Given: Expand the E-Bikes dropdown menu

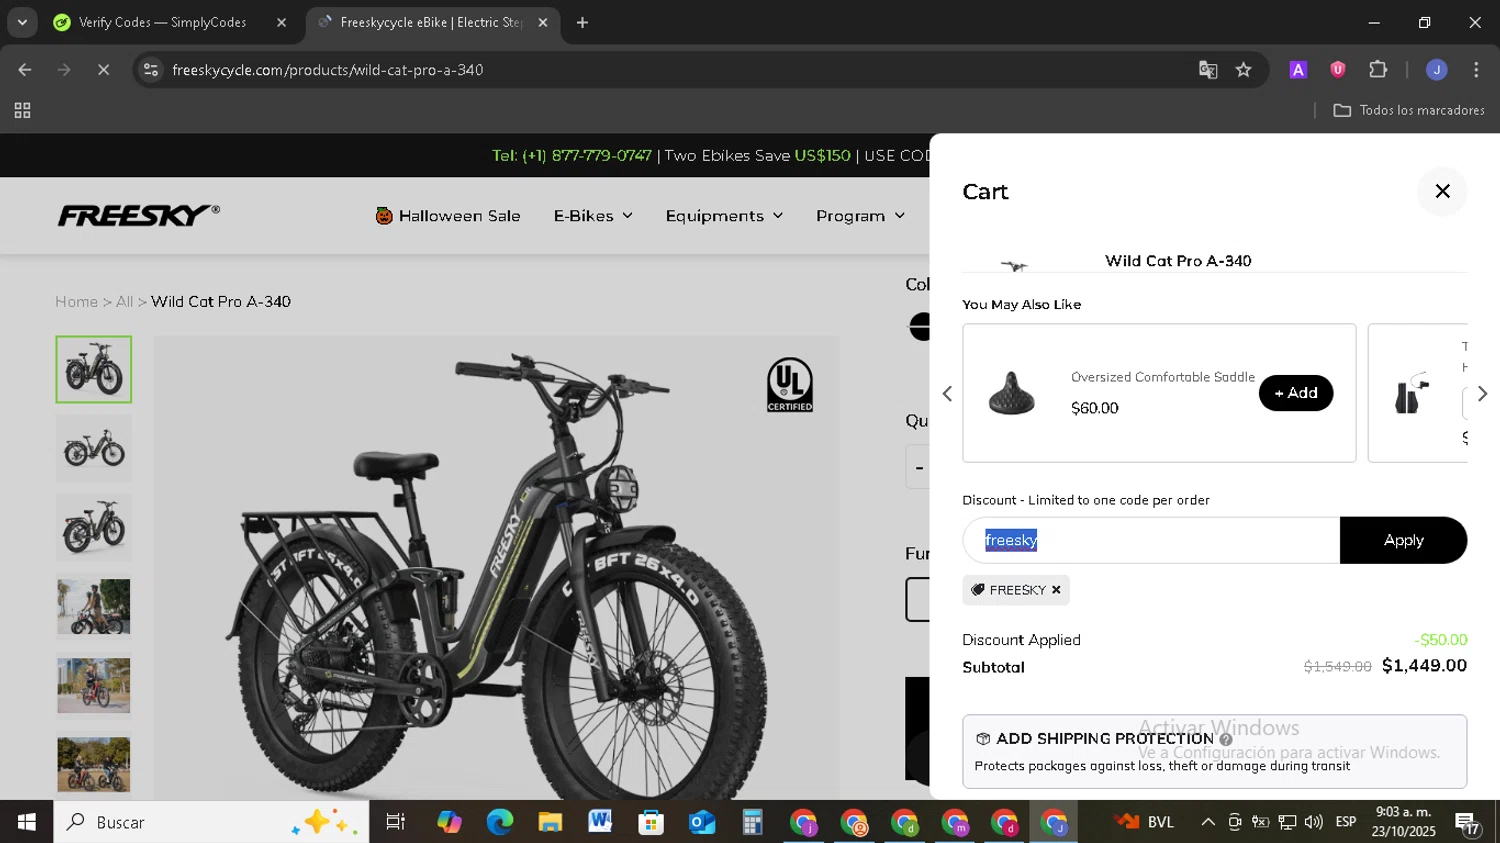Looking at the screenshot, I should [593, 216].
